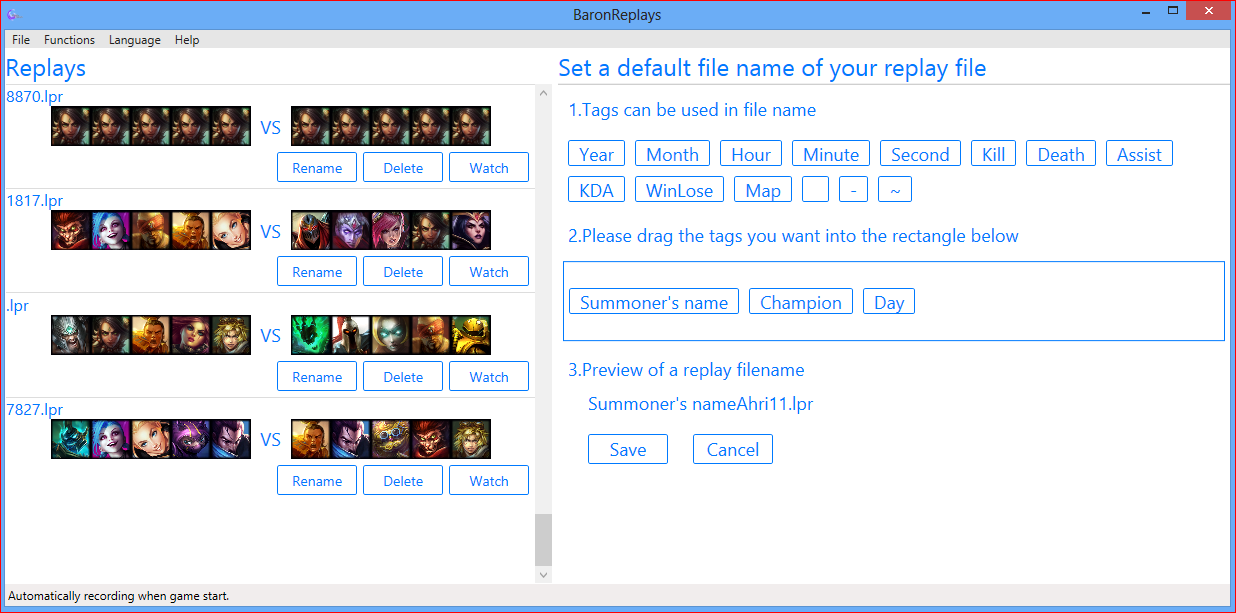Screen dimensions: 1236x613
Task: Select the Month tag
Action: tap(673, 154)
